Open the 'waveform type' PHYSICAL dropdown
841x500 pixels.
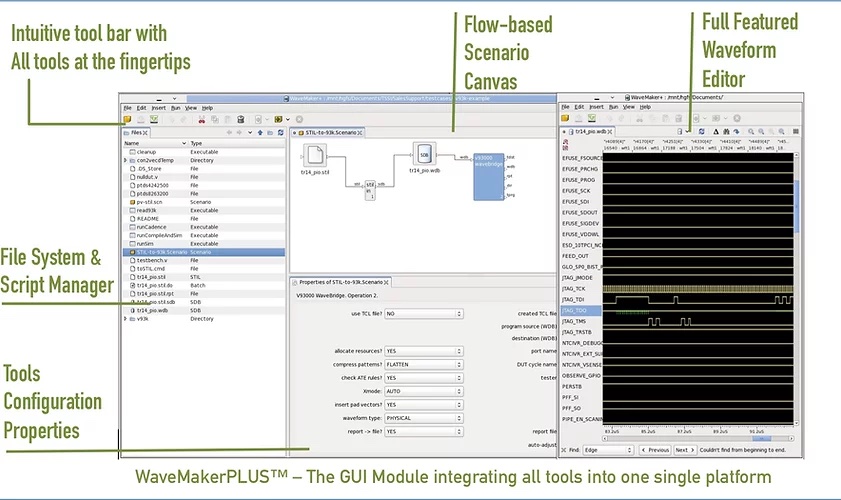[x=424, y=418]
